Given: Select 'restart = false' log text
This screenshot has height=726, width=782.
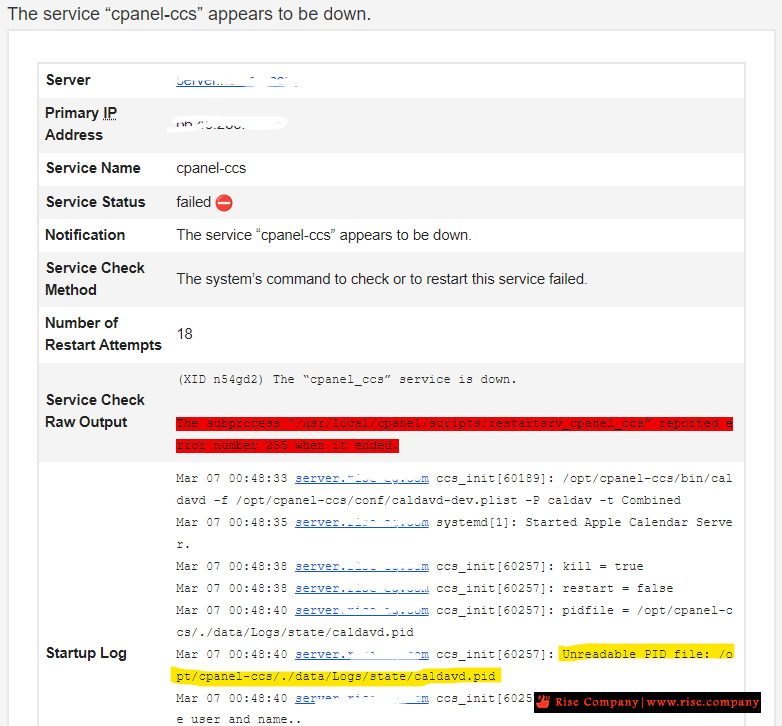Looking at the screenshot, I should pos(618,588).
